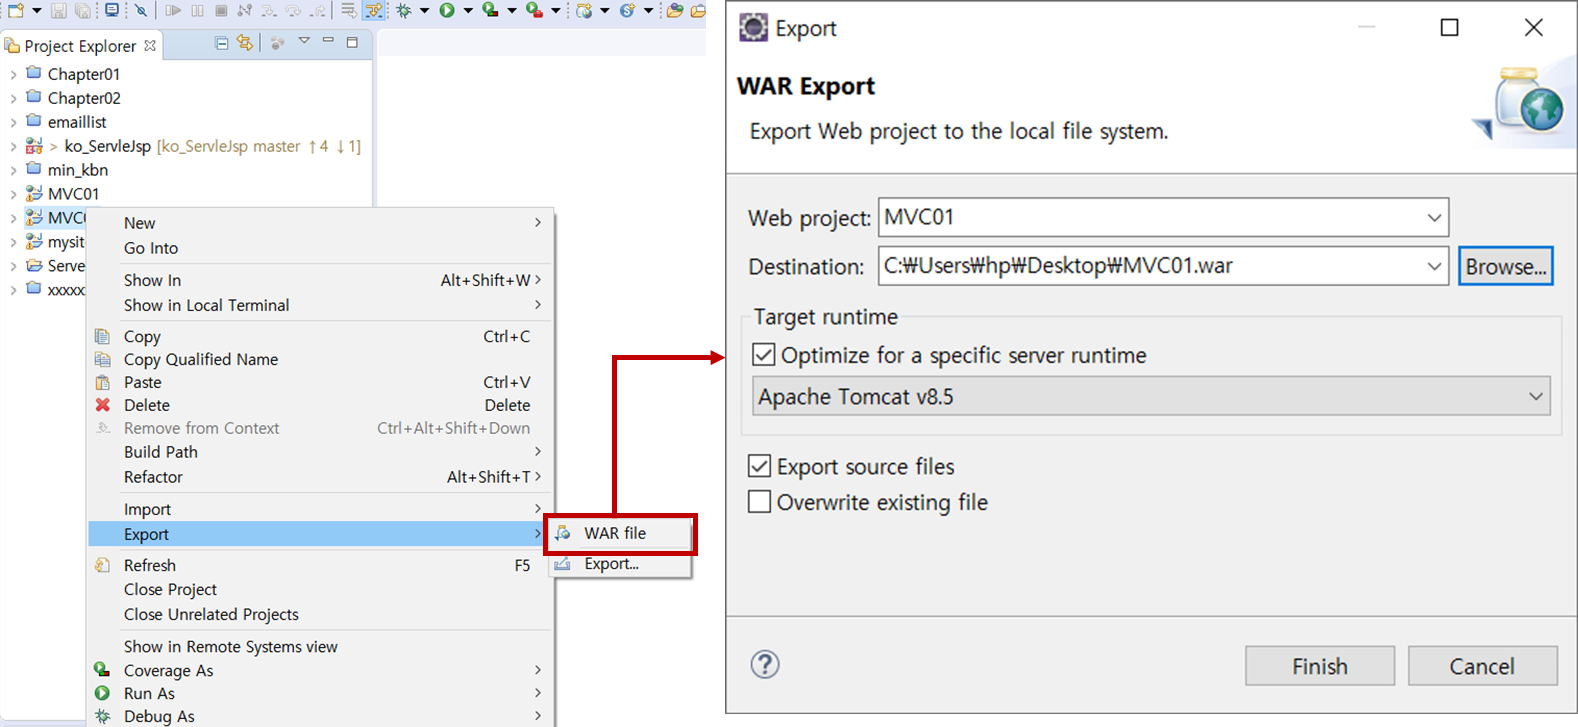Select the Chapter02 project in the tree
This screenshot has height=727, width=1578.
tap(84, 98)
